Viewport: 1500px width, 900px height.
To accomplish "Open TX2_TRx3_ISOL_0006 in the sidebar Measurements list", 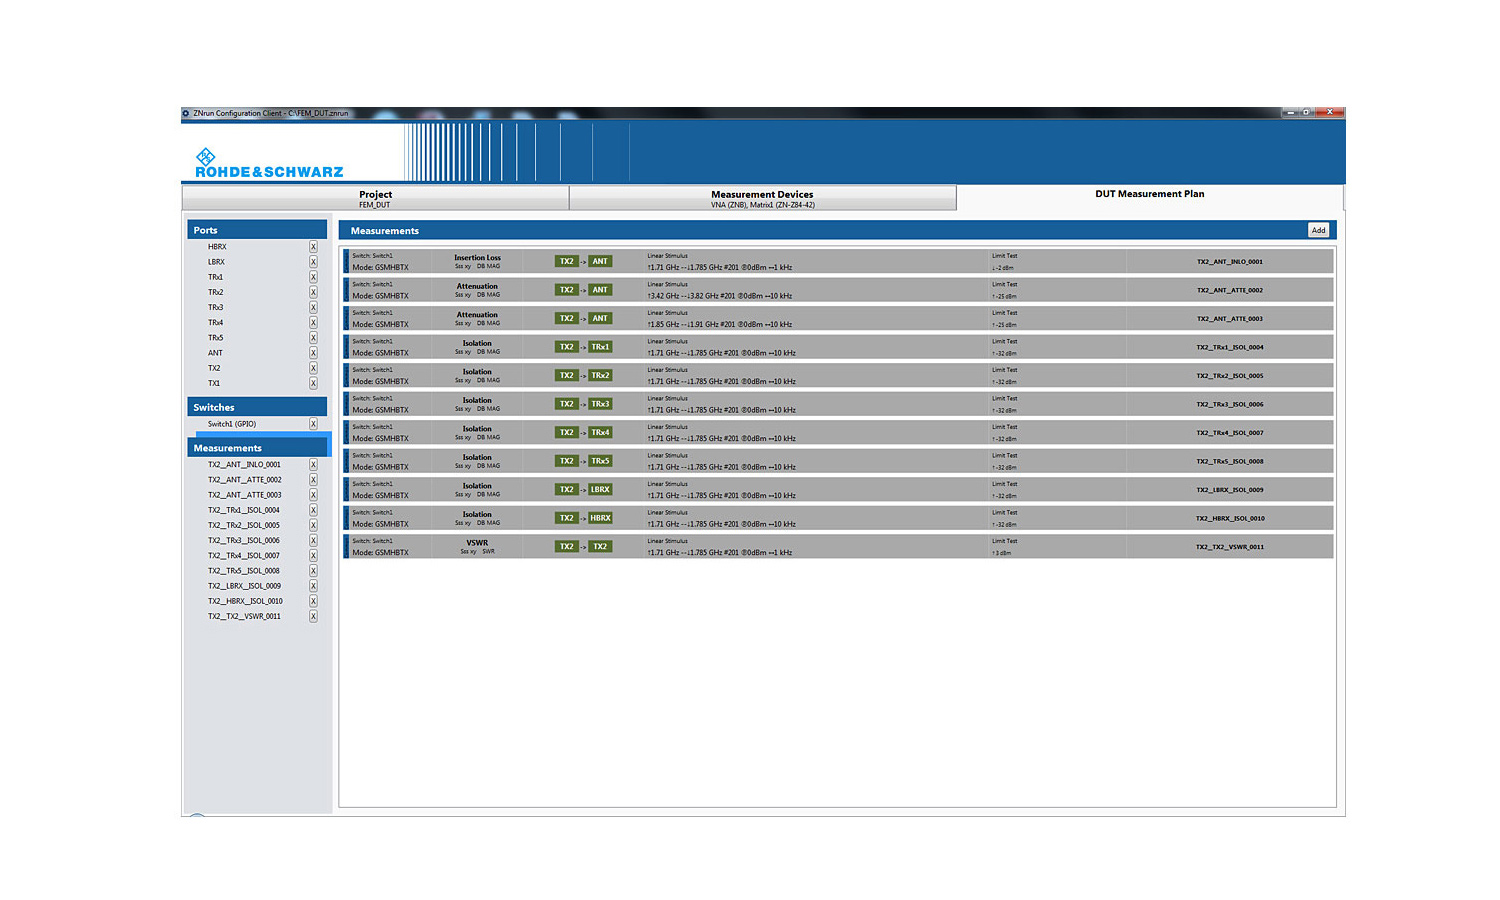I will click(x=243, y=541).
